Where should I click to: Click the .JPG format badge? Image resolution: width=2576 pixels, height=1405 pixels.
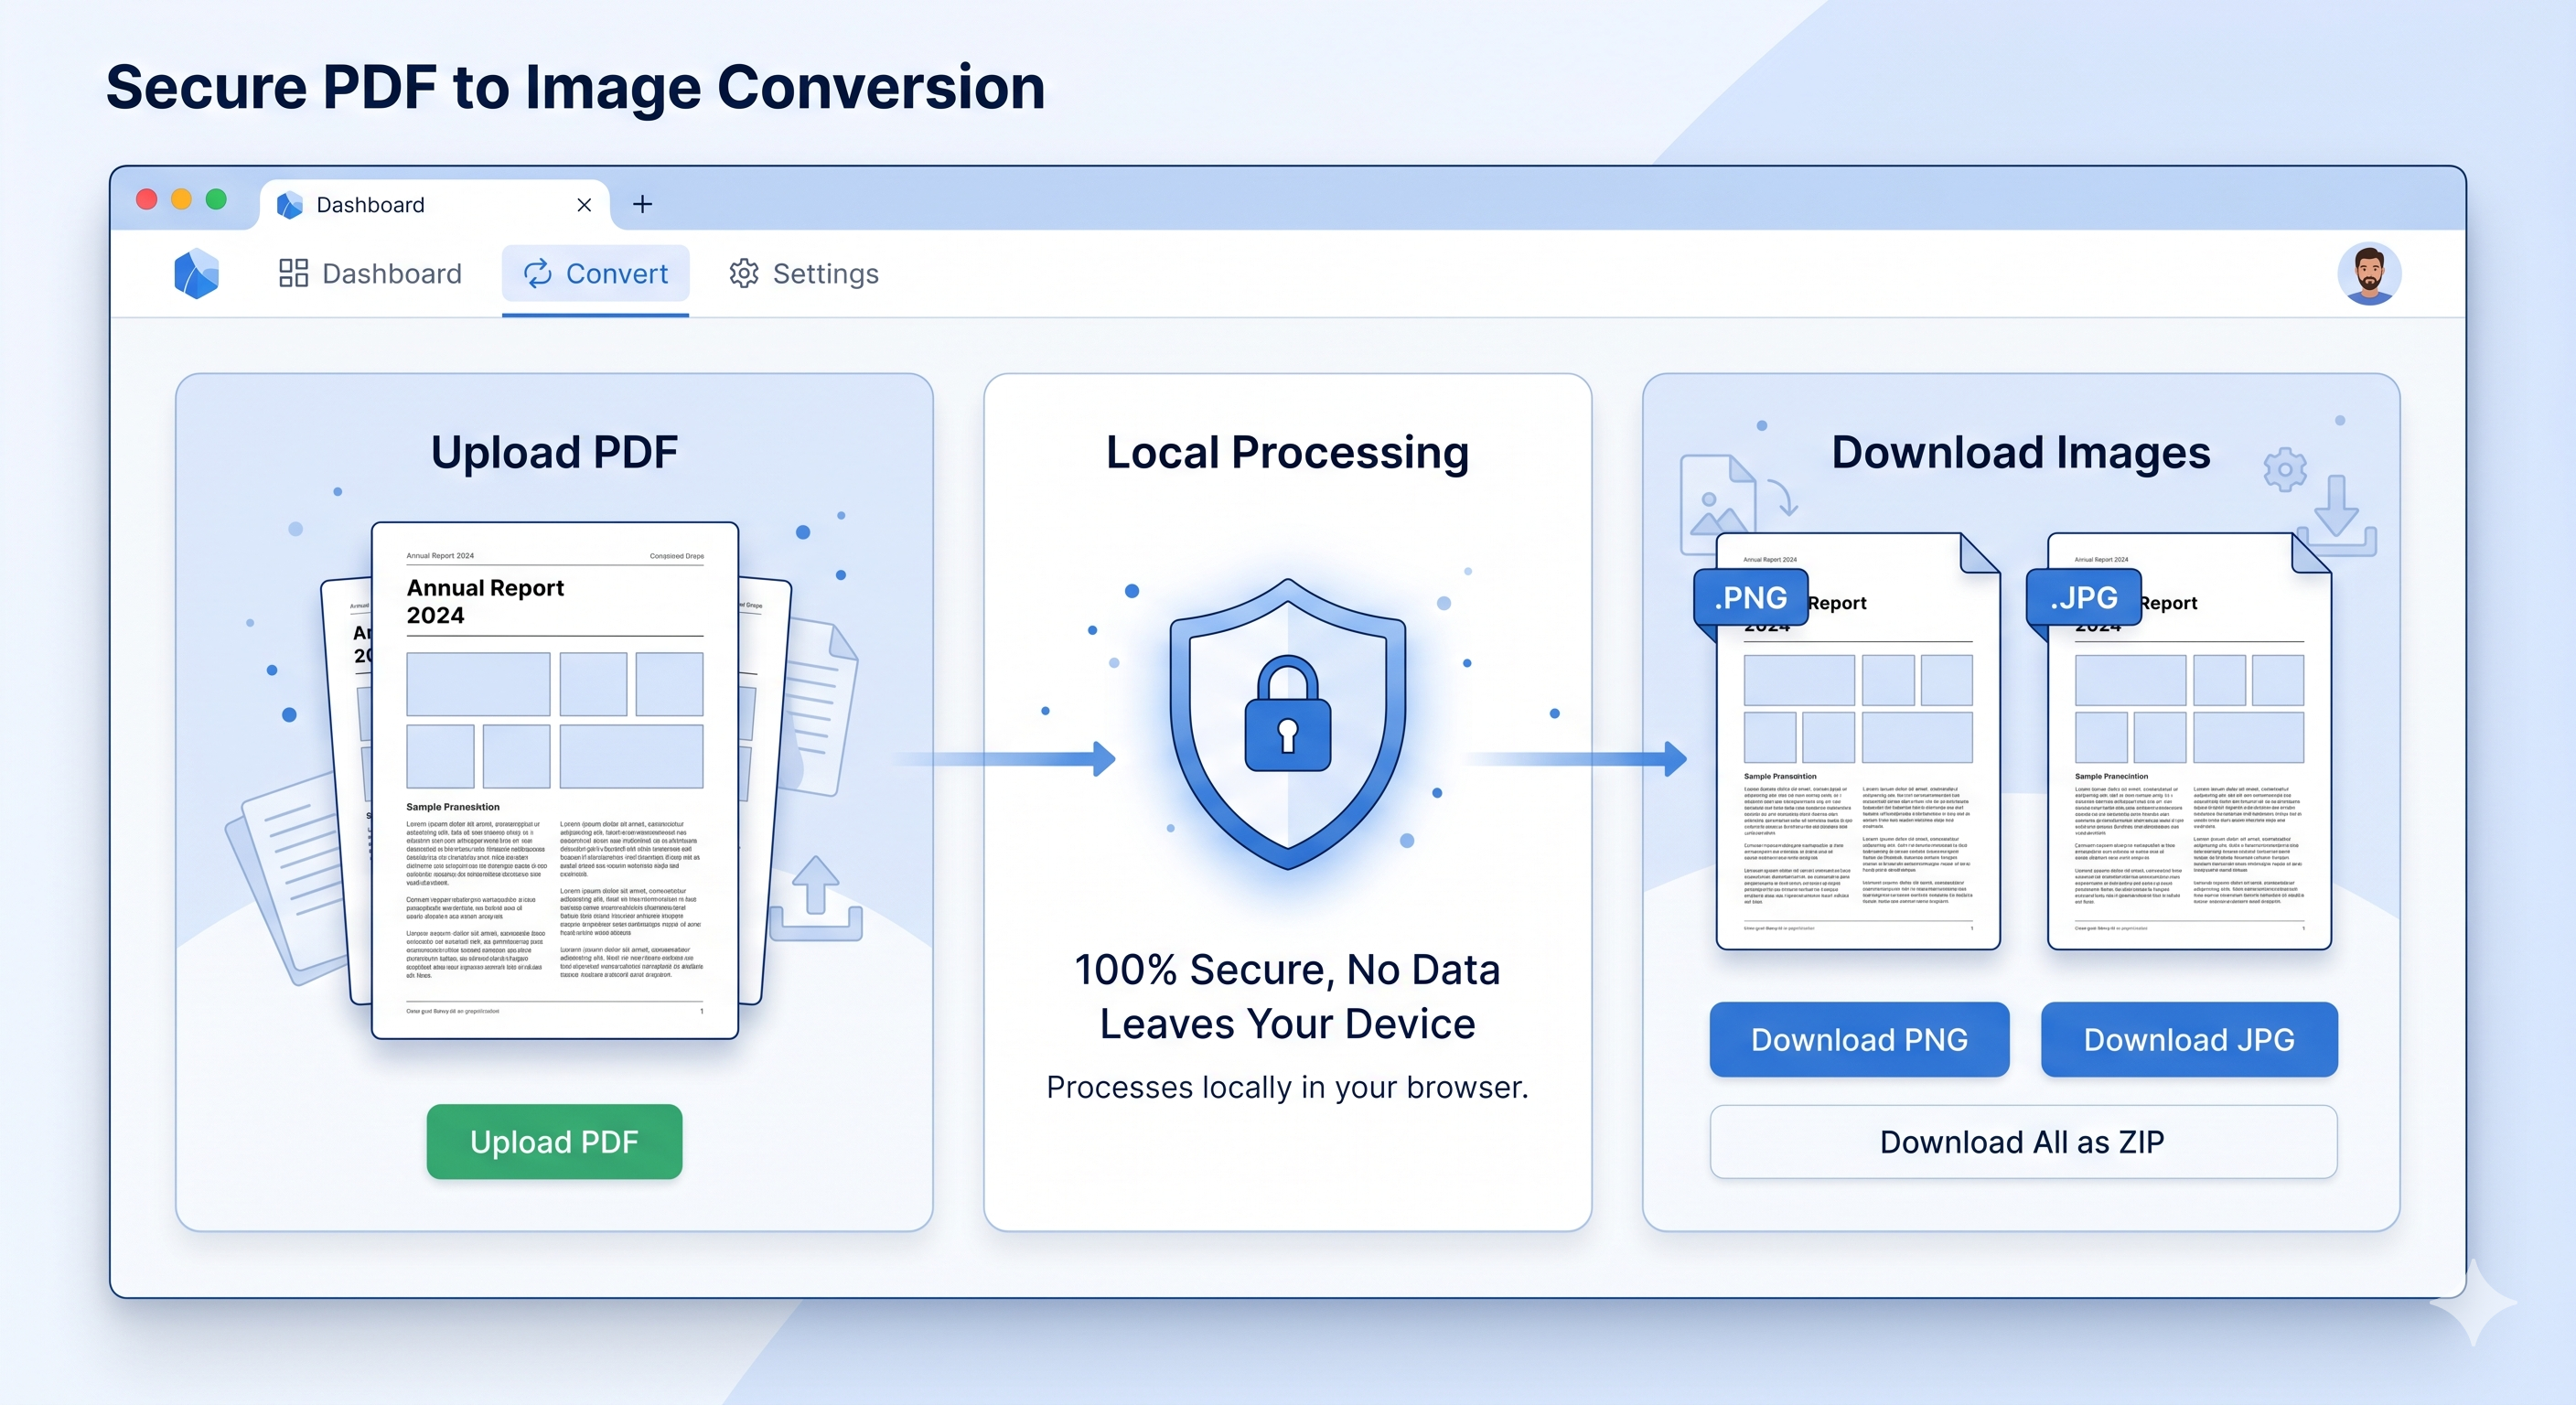(2084, 597)
